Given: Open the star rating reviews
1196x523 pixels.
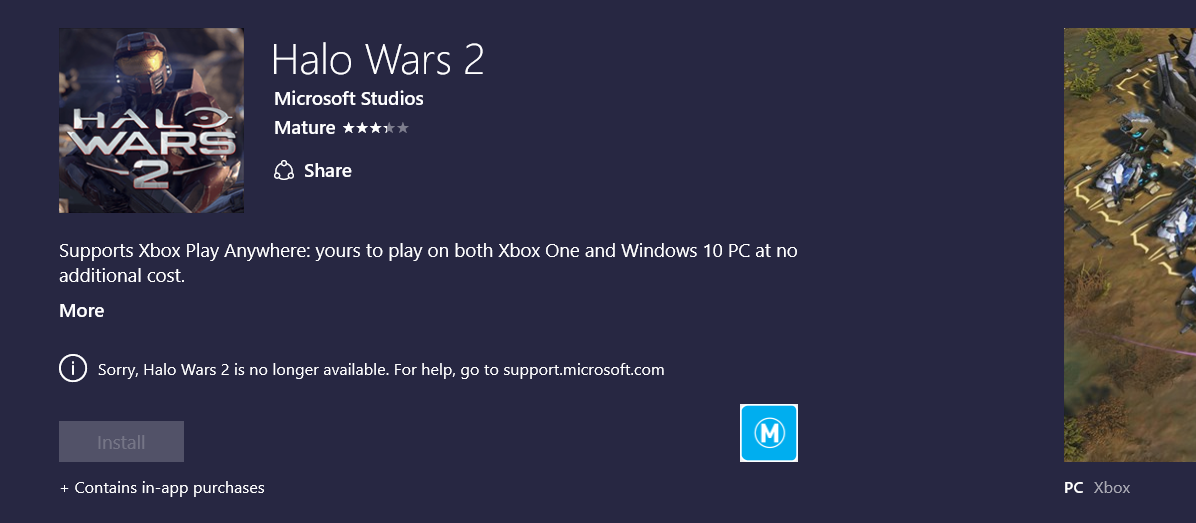Looking at the screenshot, I should point(376,128).
